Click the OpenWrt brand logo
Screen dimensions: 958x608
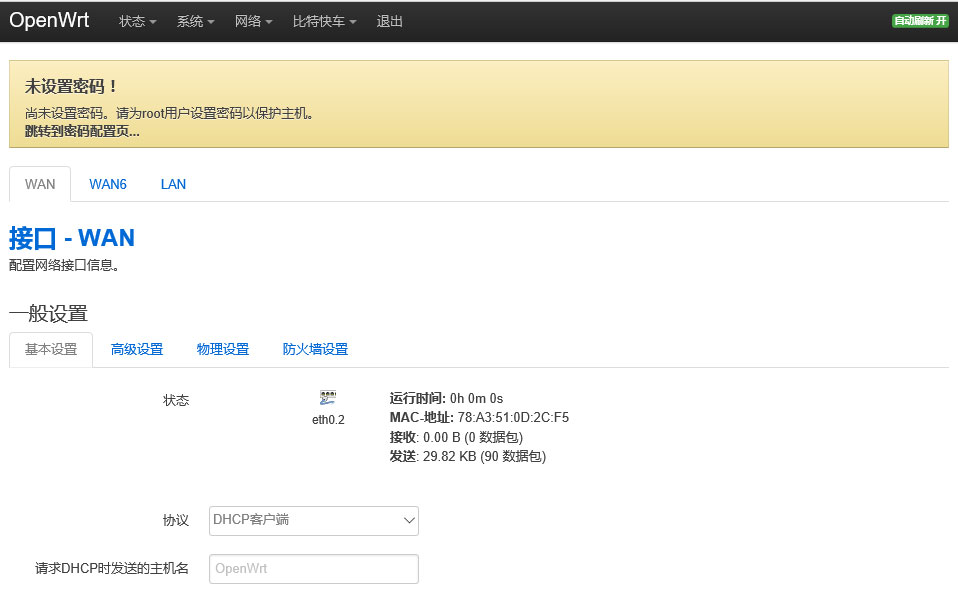pos(49,20)
